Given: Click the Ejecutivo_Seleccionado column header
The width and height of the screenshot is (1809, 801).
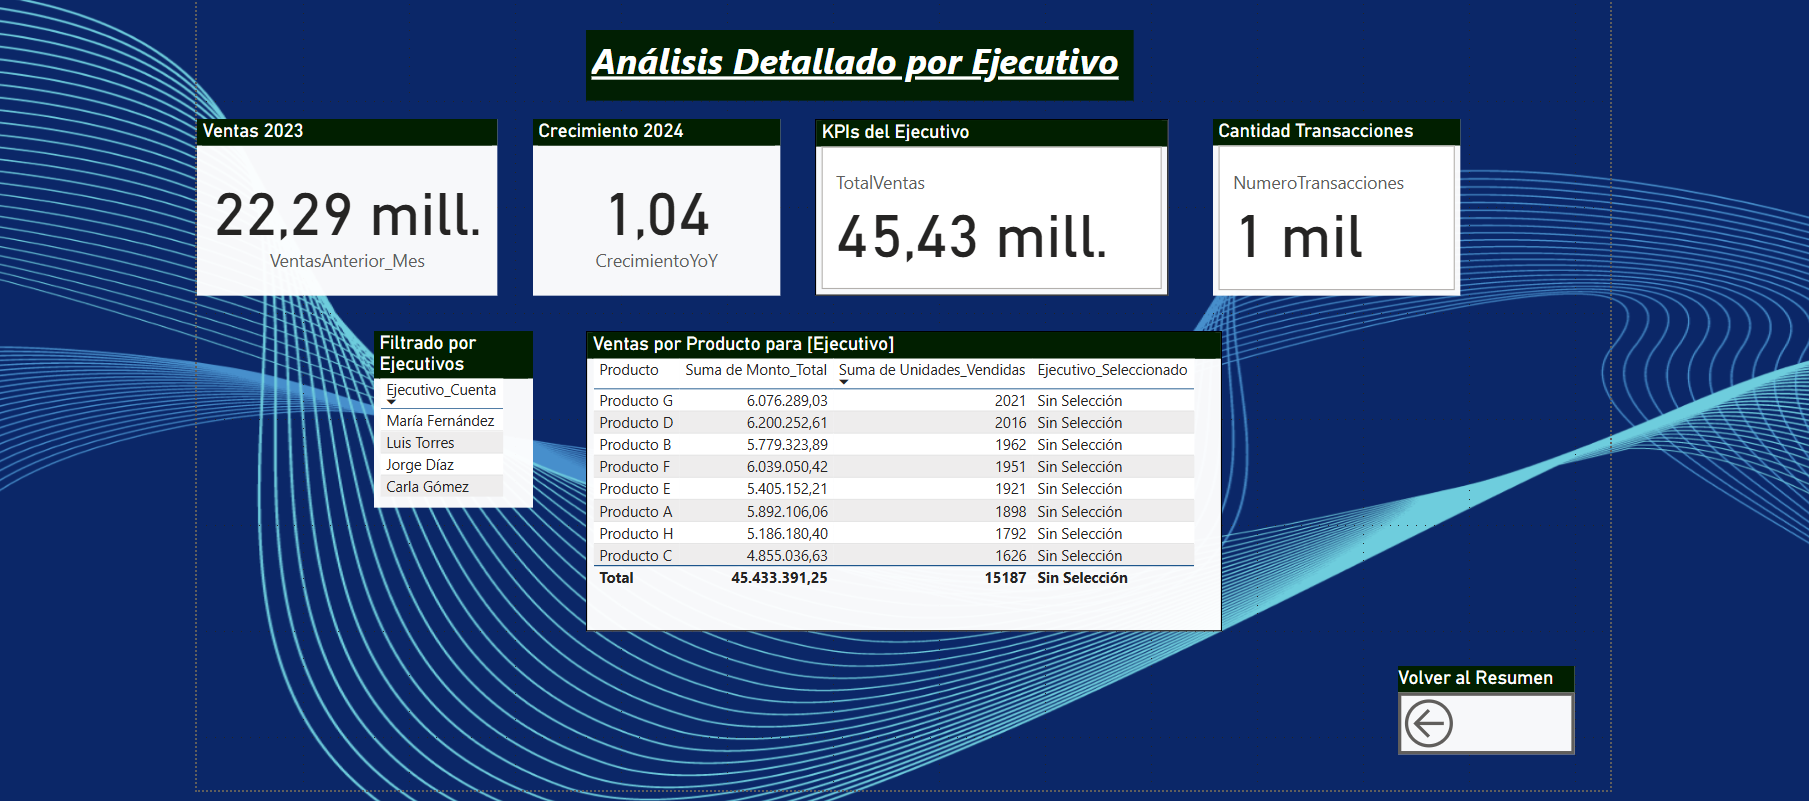Looking at the screenshot, I should click(1112, 370).
